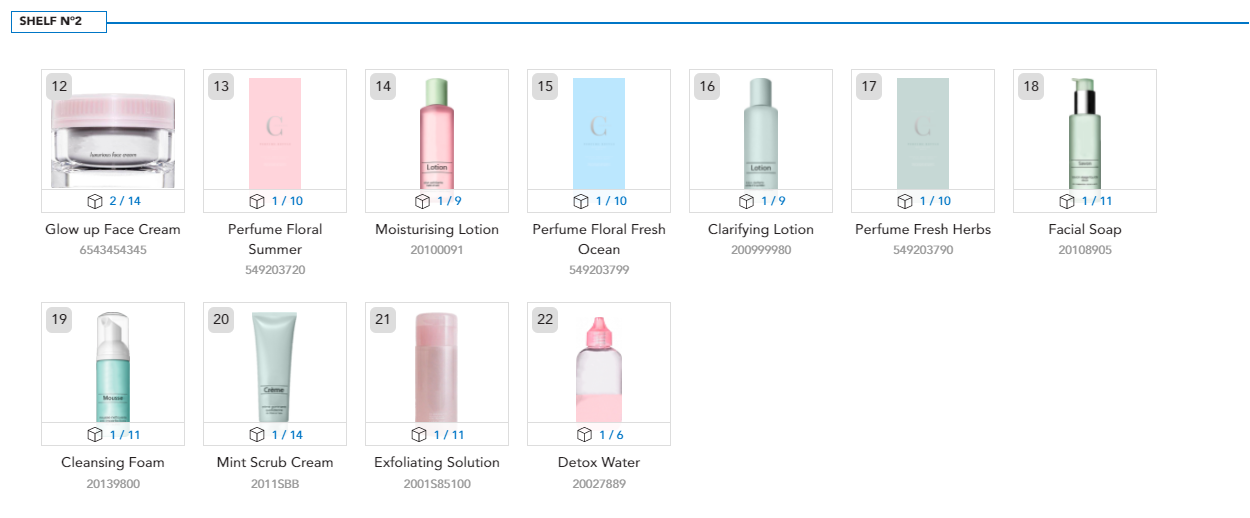
Task: Select the Perfume Fresh Herbs product image
Action: 923,133
